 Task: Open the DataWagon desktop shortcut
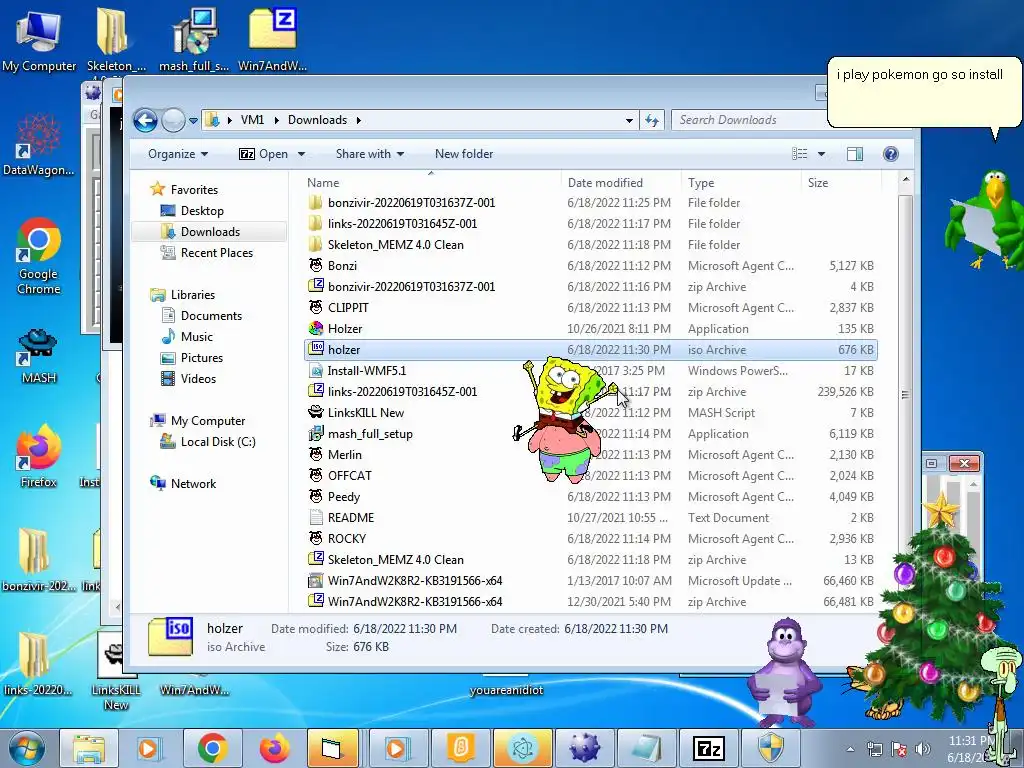click(39, 144)
